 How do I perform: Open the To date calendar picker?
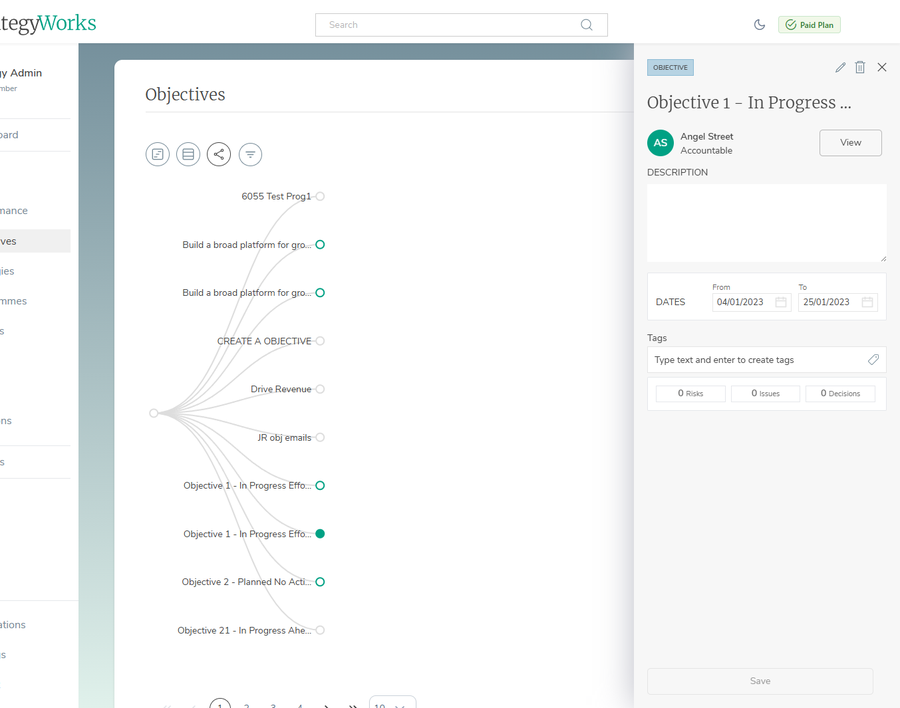pos(867,302)
